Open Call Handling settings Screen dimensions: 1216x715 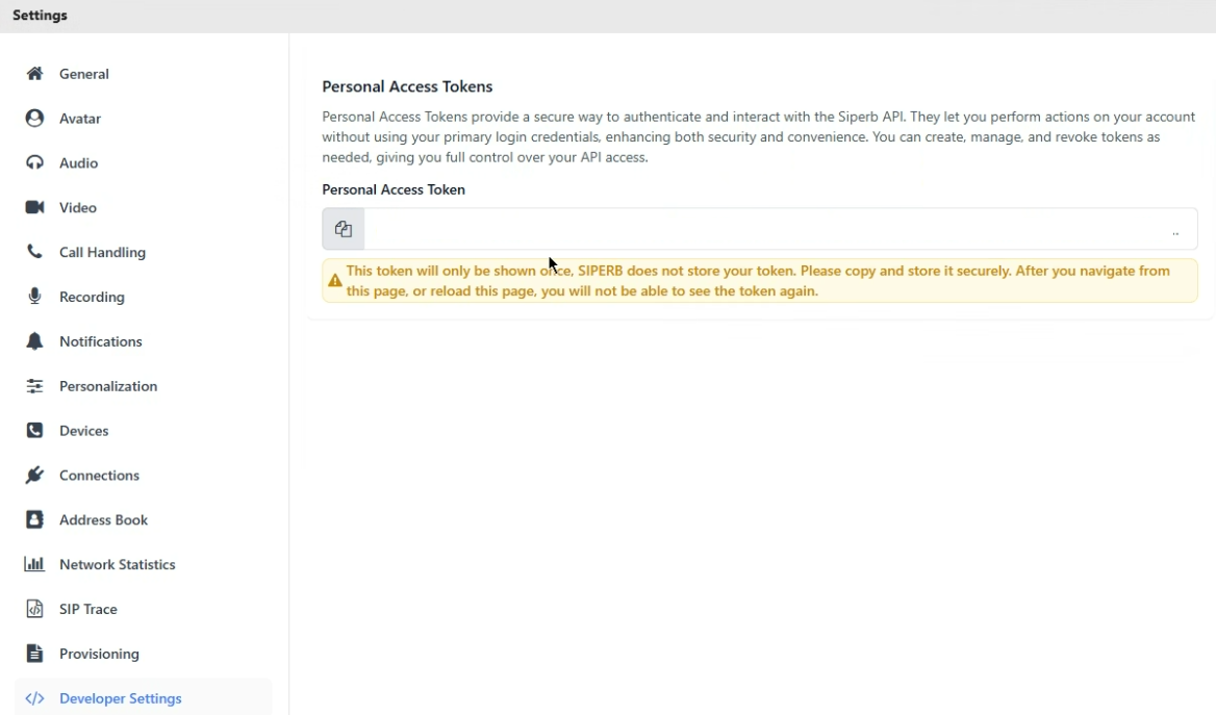tap(143, 252)
